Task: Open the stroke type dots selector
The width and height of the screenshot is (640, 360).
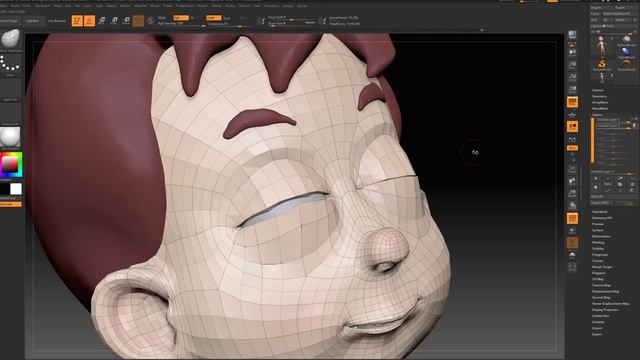Action: [x=11, y=64]
